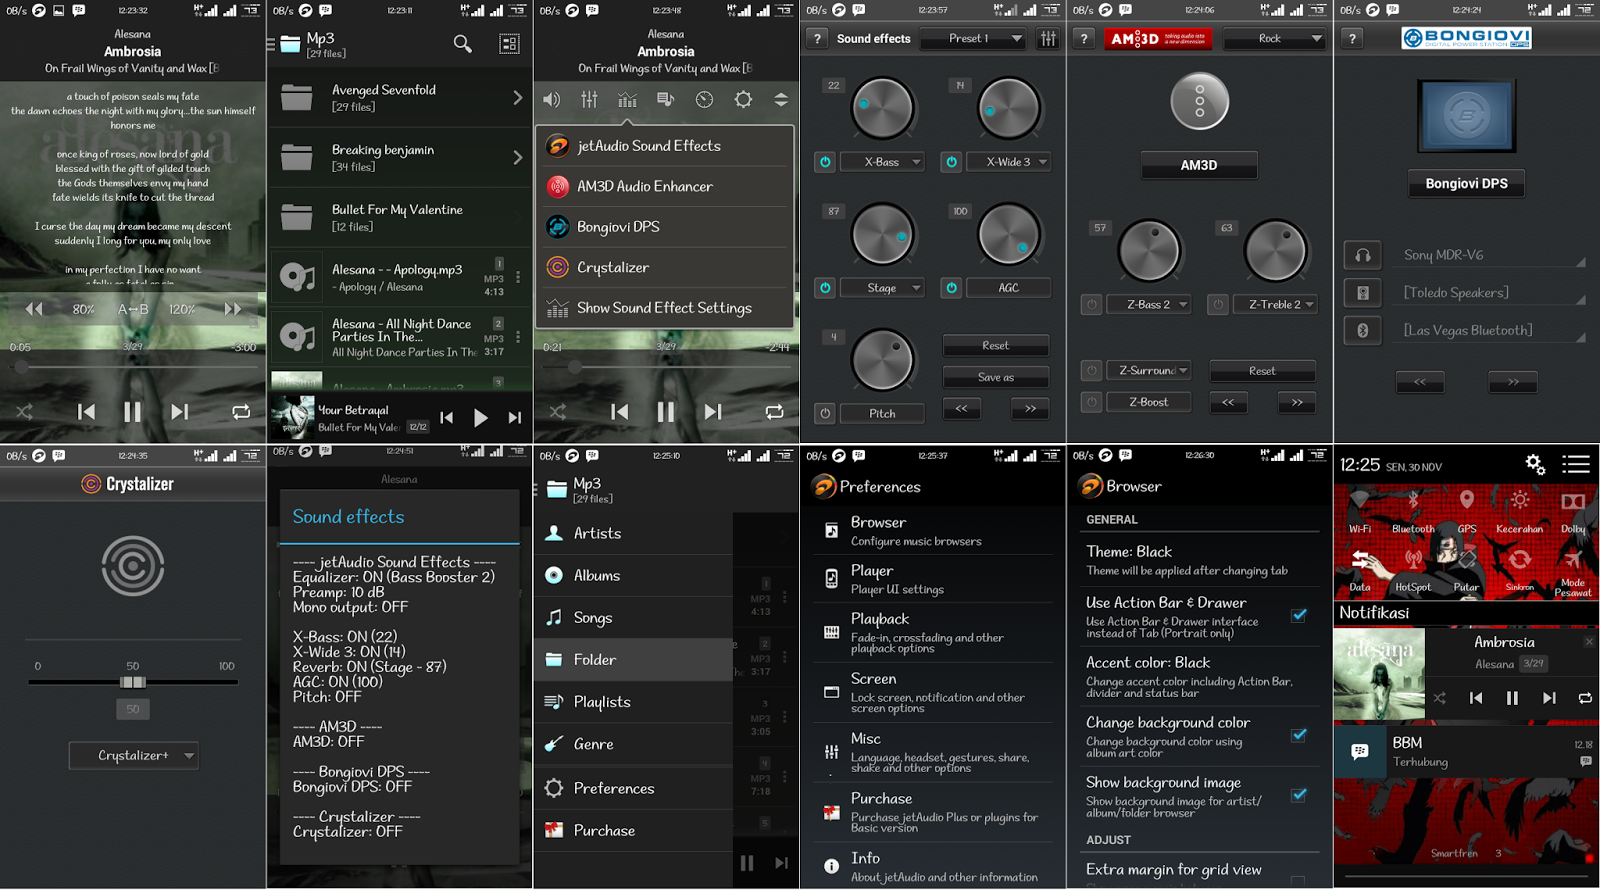Open Playback in Preferences list
Image resolution: width=1600 pixels, height=890 pixels.
pos(933,633)
